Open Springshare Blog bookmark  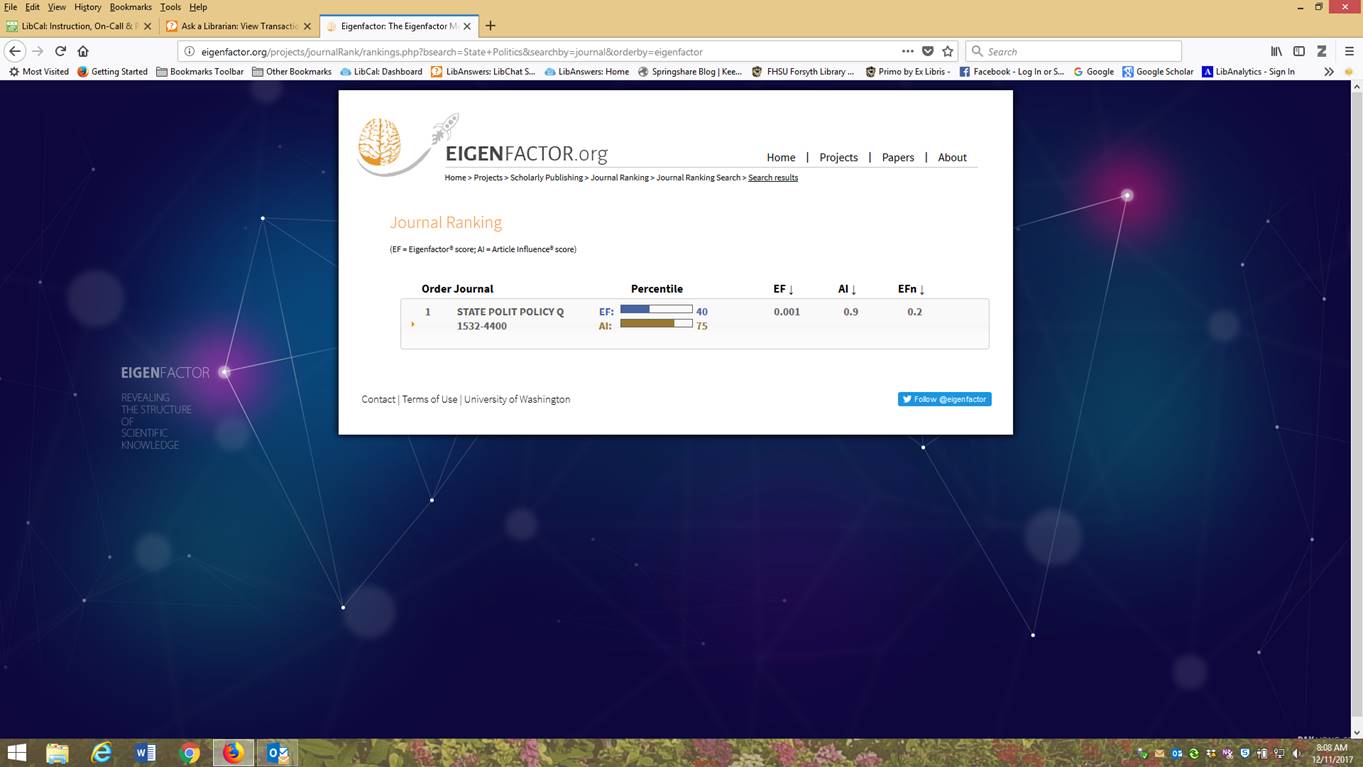pyautogui.click(x=690, y=72)
